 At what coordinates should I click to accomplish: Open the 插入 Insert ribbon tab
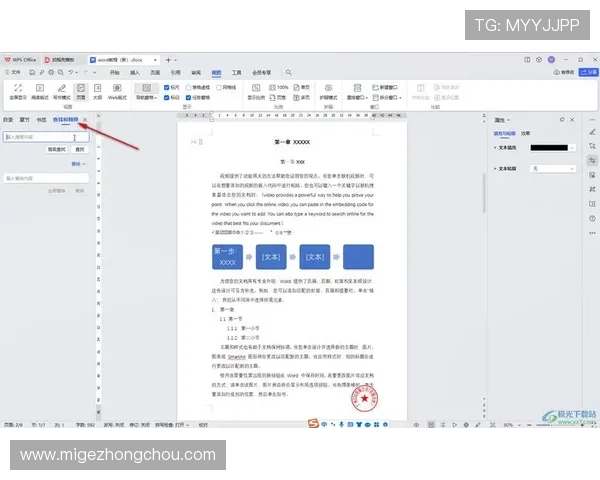[x=135, y=73]
